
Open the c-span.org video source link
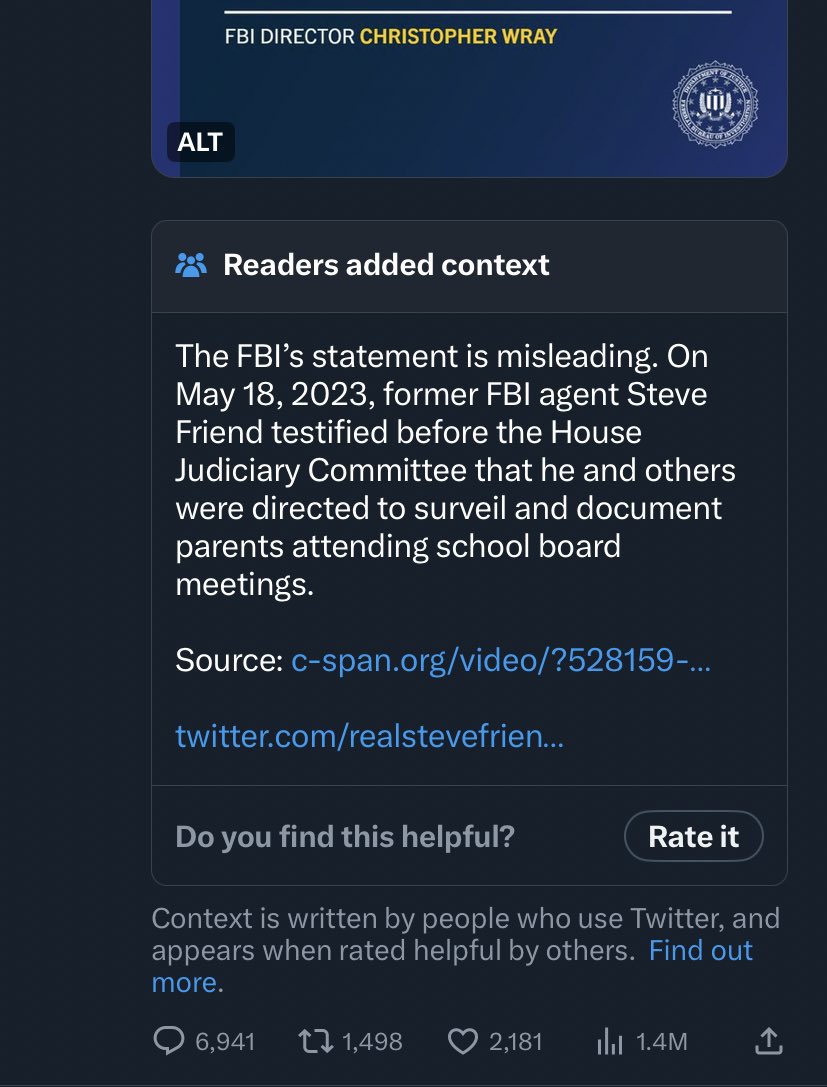pyautogui.click(x=500, y=659)
